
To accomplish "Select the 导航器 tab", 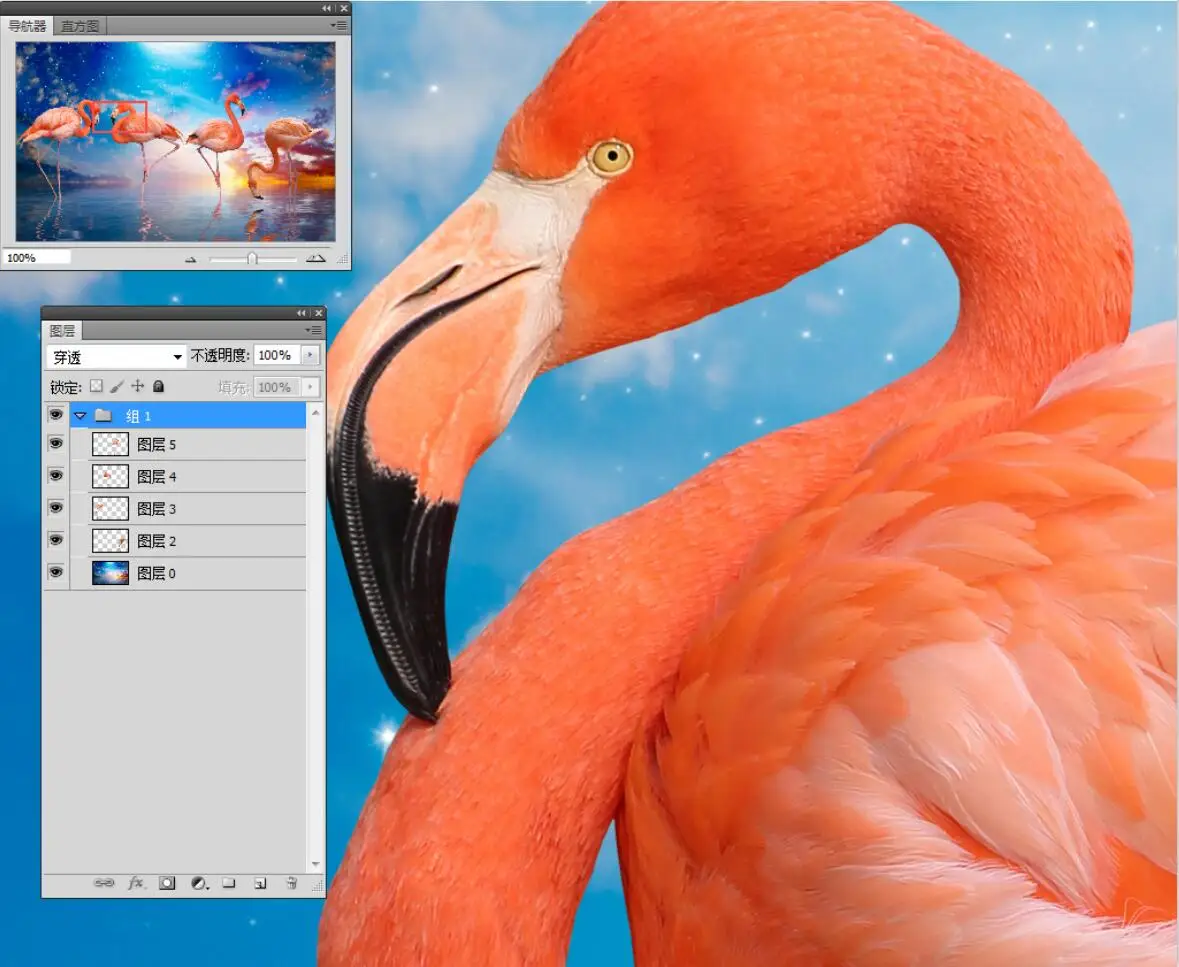I will (x=27, y=26).
